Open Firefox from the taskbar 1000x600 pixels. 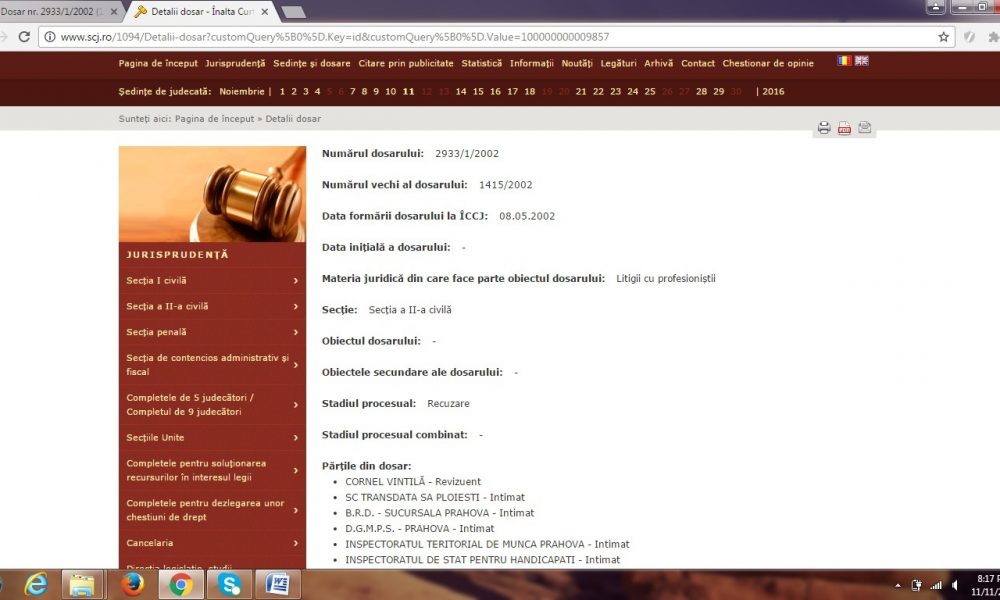click(133, 584)
